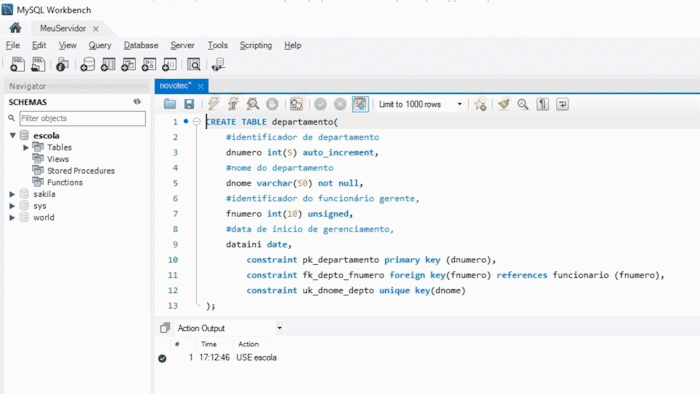Viewport: 700px width, 394px height.
Task: Create new schema icon in main toolbar
Action: tap(87, 65)
